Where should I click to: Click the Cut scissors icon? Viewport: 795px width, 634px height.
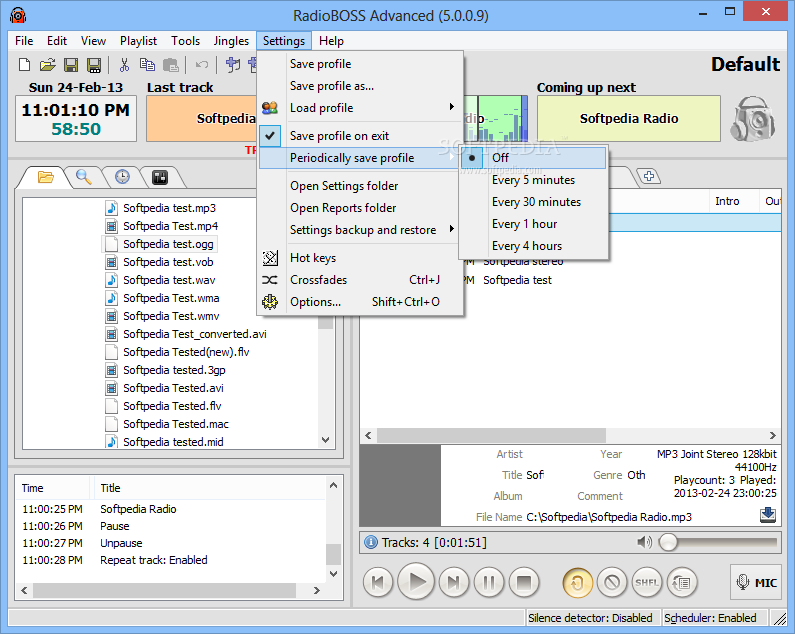(x=124, y=64)
